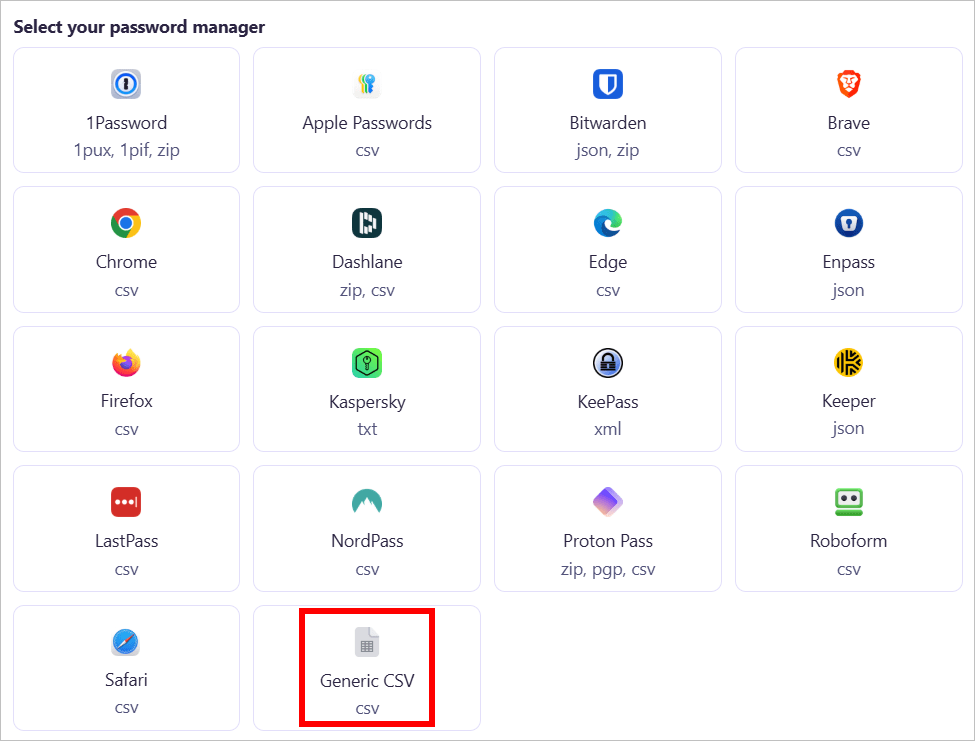The image size is (975, 741).
Task: Select the Brave lion icon
Action: click(x=848, y=84)
